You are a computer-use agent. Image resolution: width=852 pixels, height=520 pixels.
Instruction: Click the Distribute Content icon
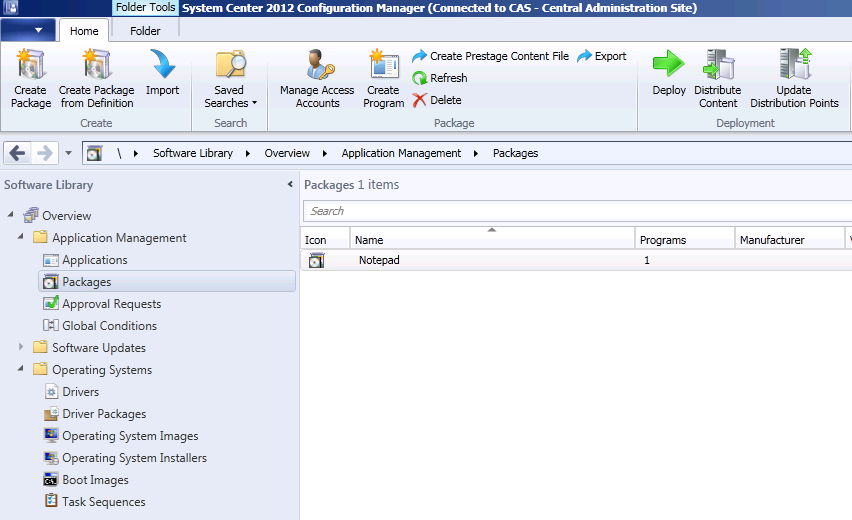click(x=718, y=66)
